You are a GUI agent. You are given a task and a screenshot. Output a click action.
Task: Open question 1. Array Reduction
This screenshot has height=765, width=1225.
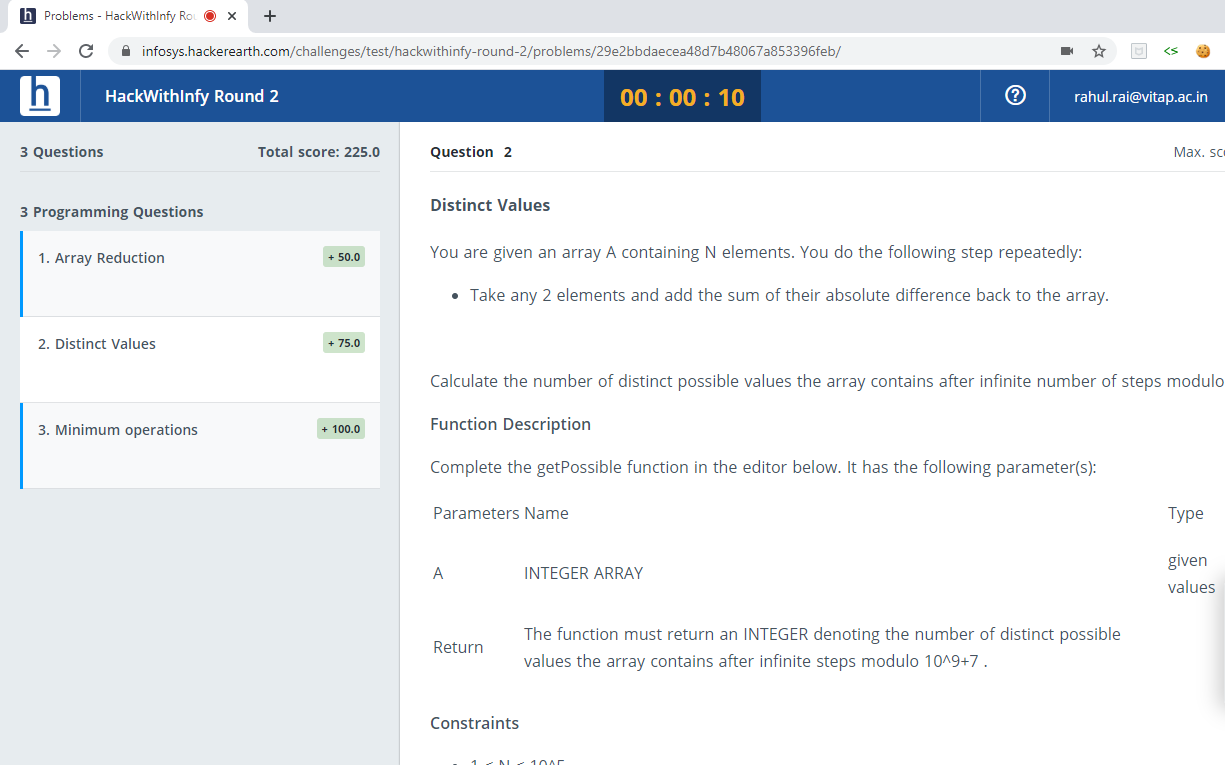coord(200,274)
